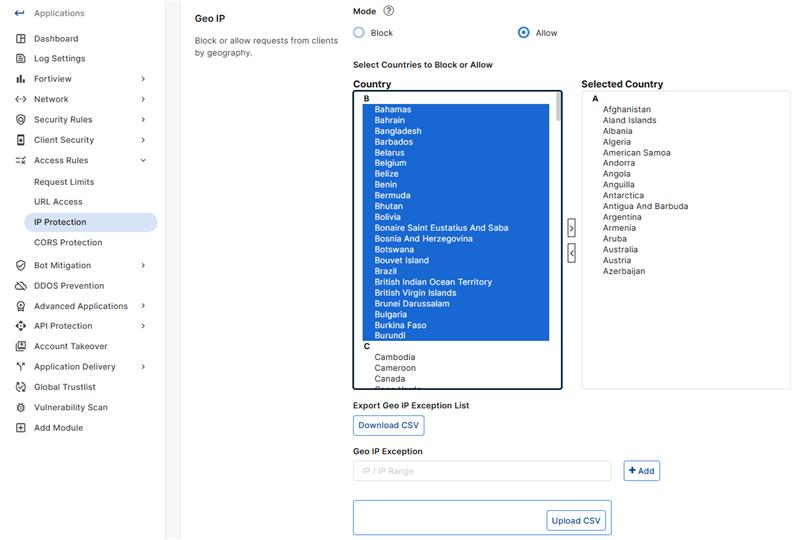The image size is (800, 540).
Task: Open the Log Settings menu item
Action: [x=60, y=58]
